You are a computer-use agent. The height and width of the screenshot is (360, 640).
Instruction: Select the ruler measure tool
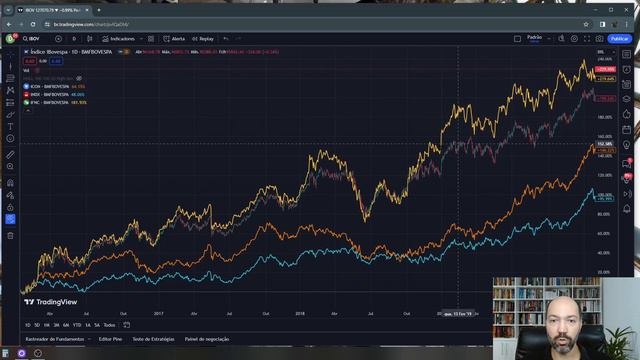11,155
